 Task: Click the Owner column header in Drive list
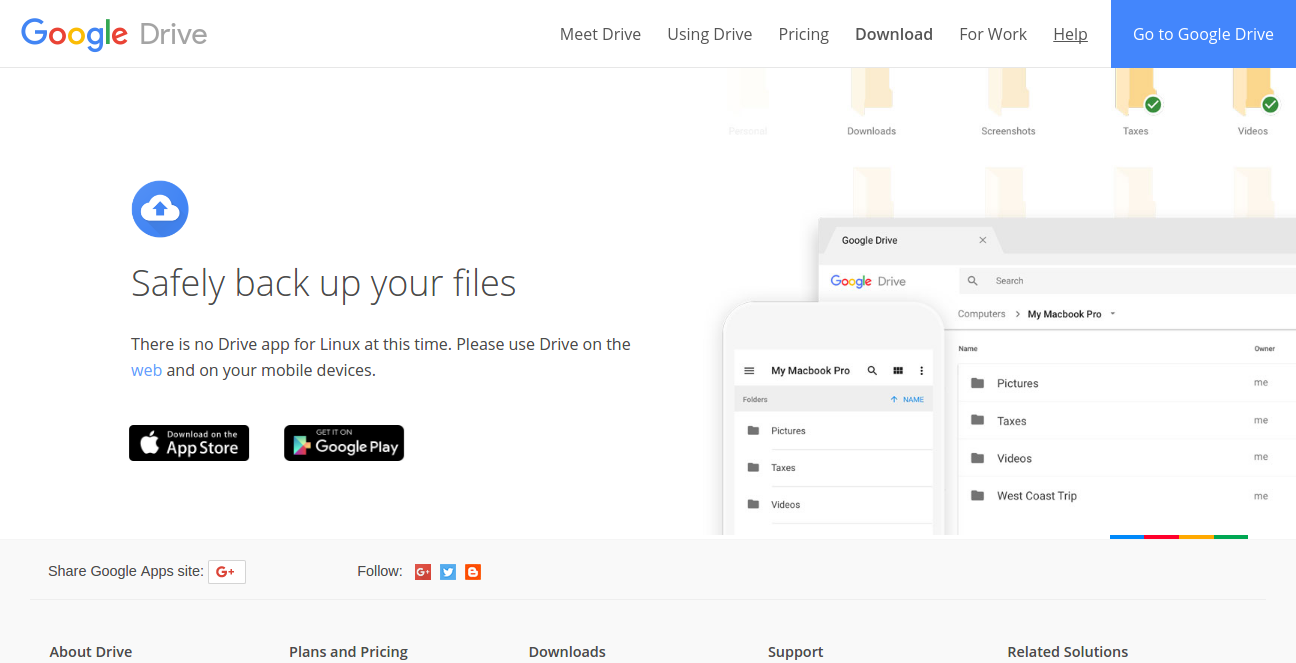1264,349
